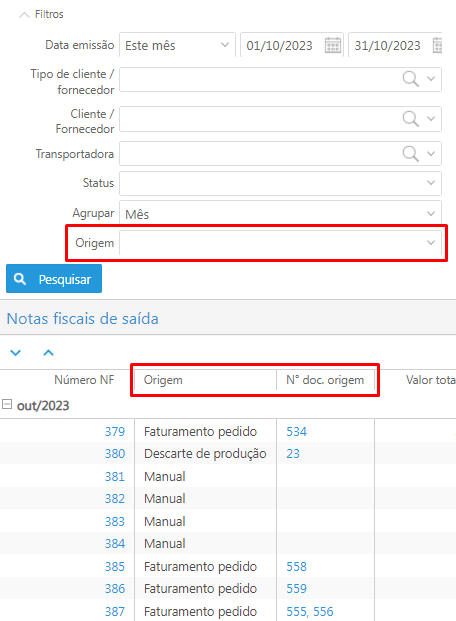Click search magnifier in Tipo de cliente field
Screen dimensions: 456x621
click(x=410, y=79)
